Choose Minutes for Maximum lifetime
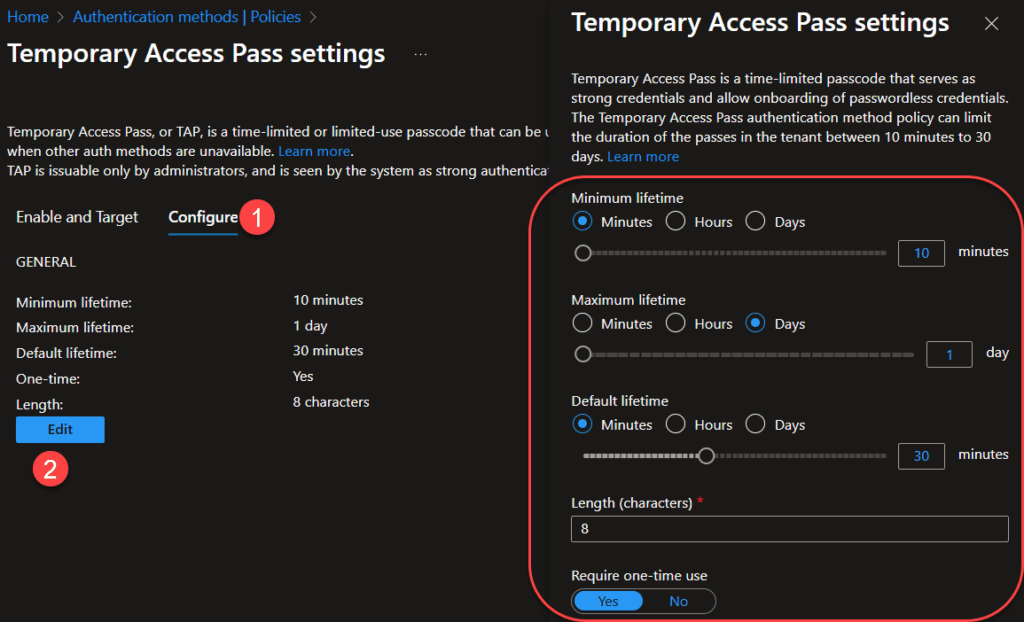Image resolution: width=1024 pixels, height=622 pixels. pyautogui.click(x=582, y=323)
